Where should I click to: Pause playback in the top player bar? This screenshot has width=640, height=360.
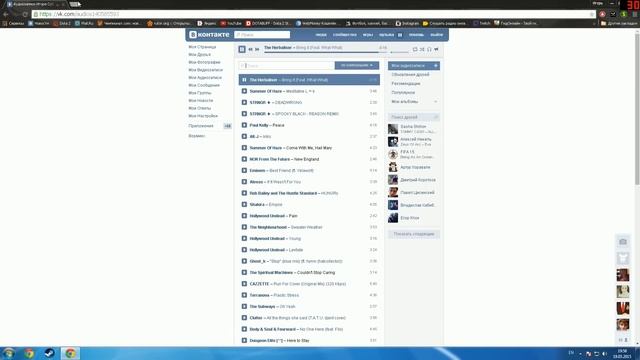coord(242,49)
